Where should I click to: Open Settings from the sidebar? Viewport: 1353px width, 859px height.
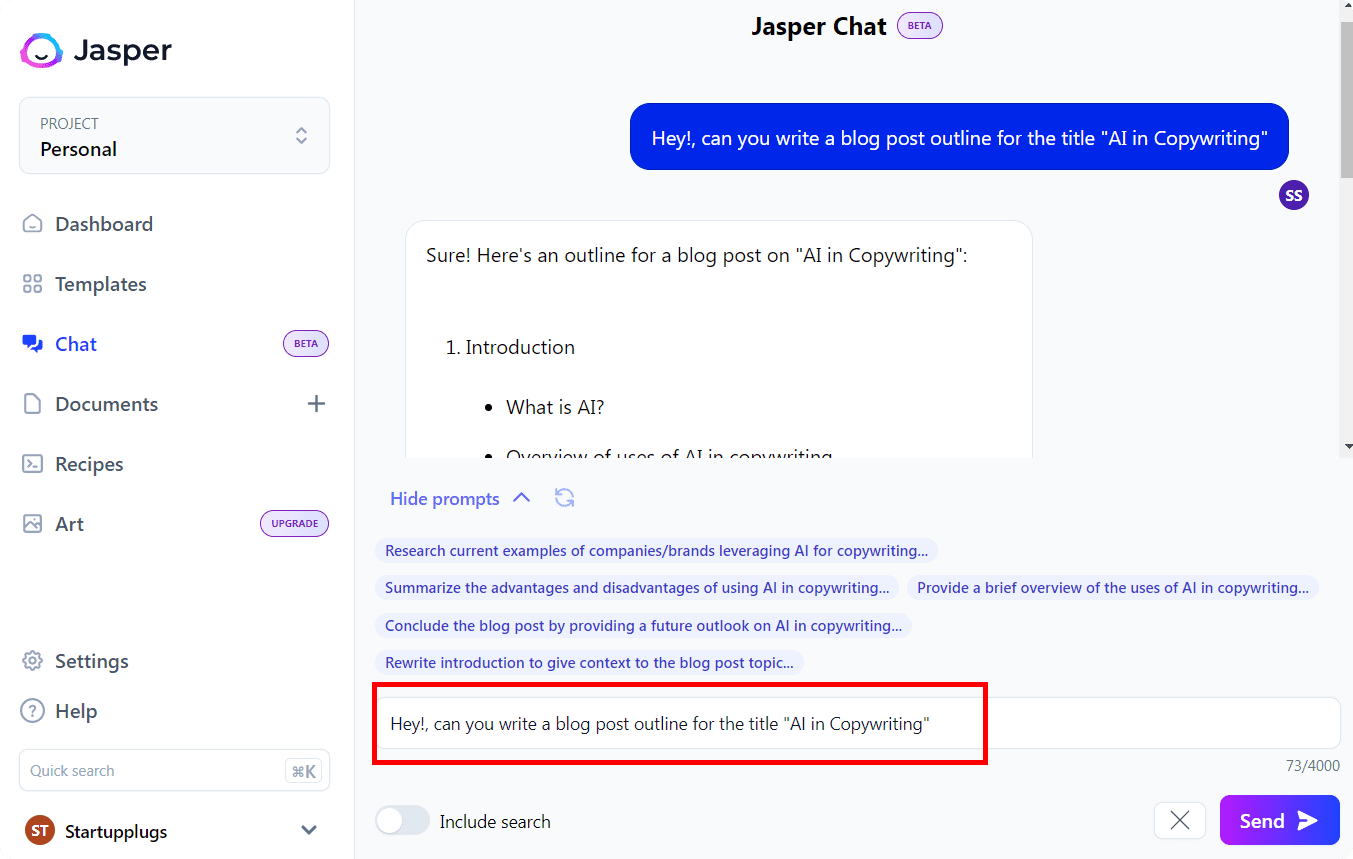tap(92, 660)
